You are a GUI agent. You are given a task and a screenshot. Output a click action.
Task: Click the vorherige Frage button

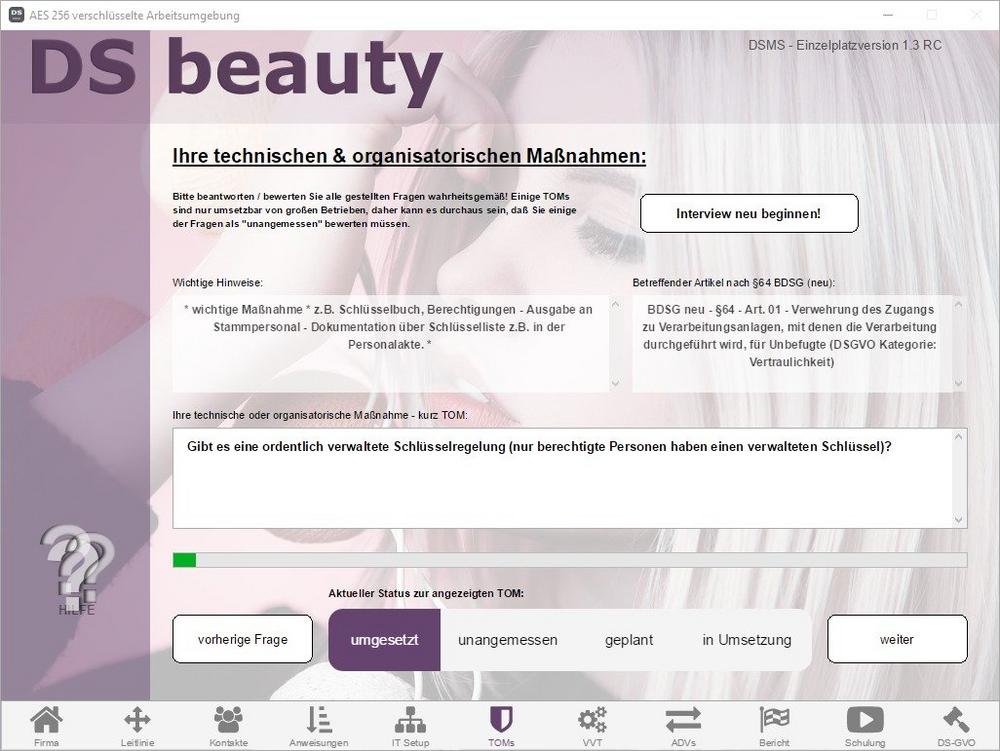(x=242, y=639)
